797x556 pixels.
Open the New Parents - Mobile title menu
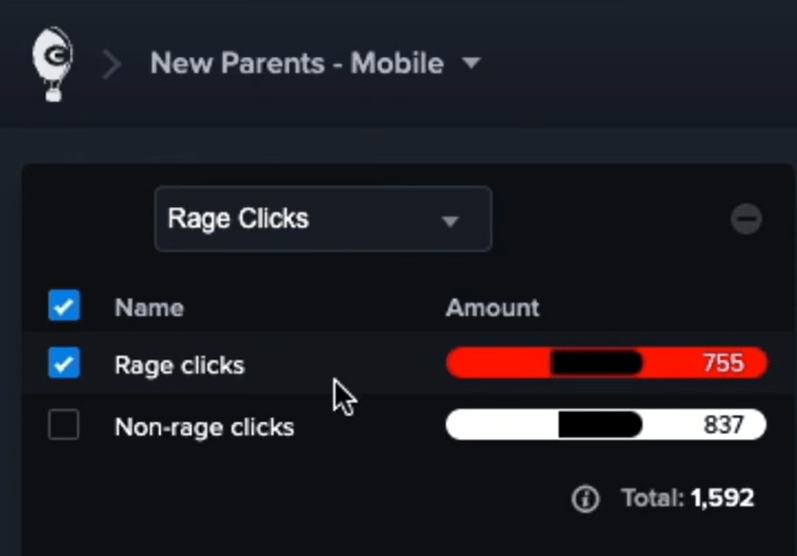pos(297,64)
